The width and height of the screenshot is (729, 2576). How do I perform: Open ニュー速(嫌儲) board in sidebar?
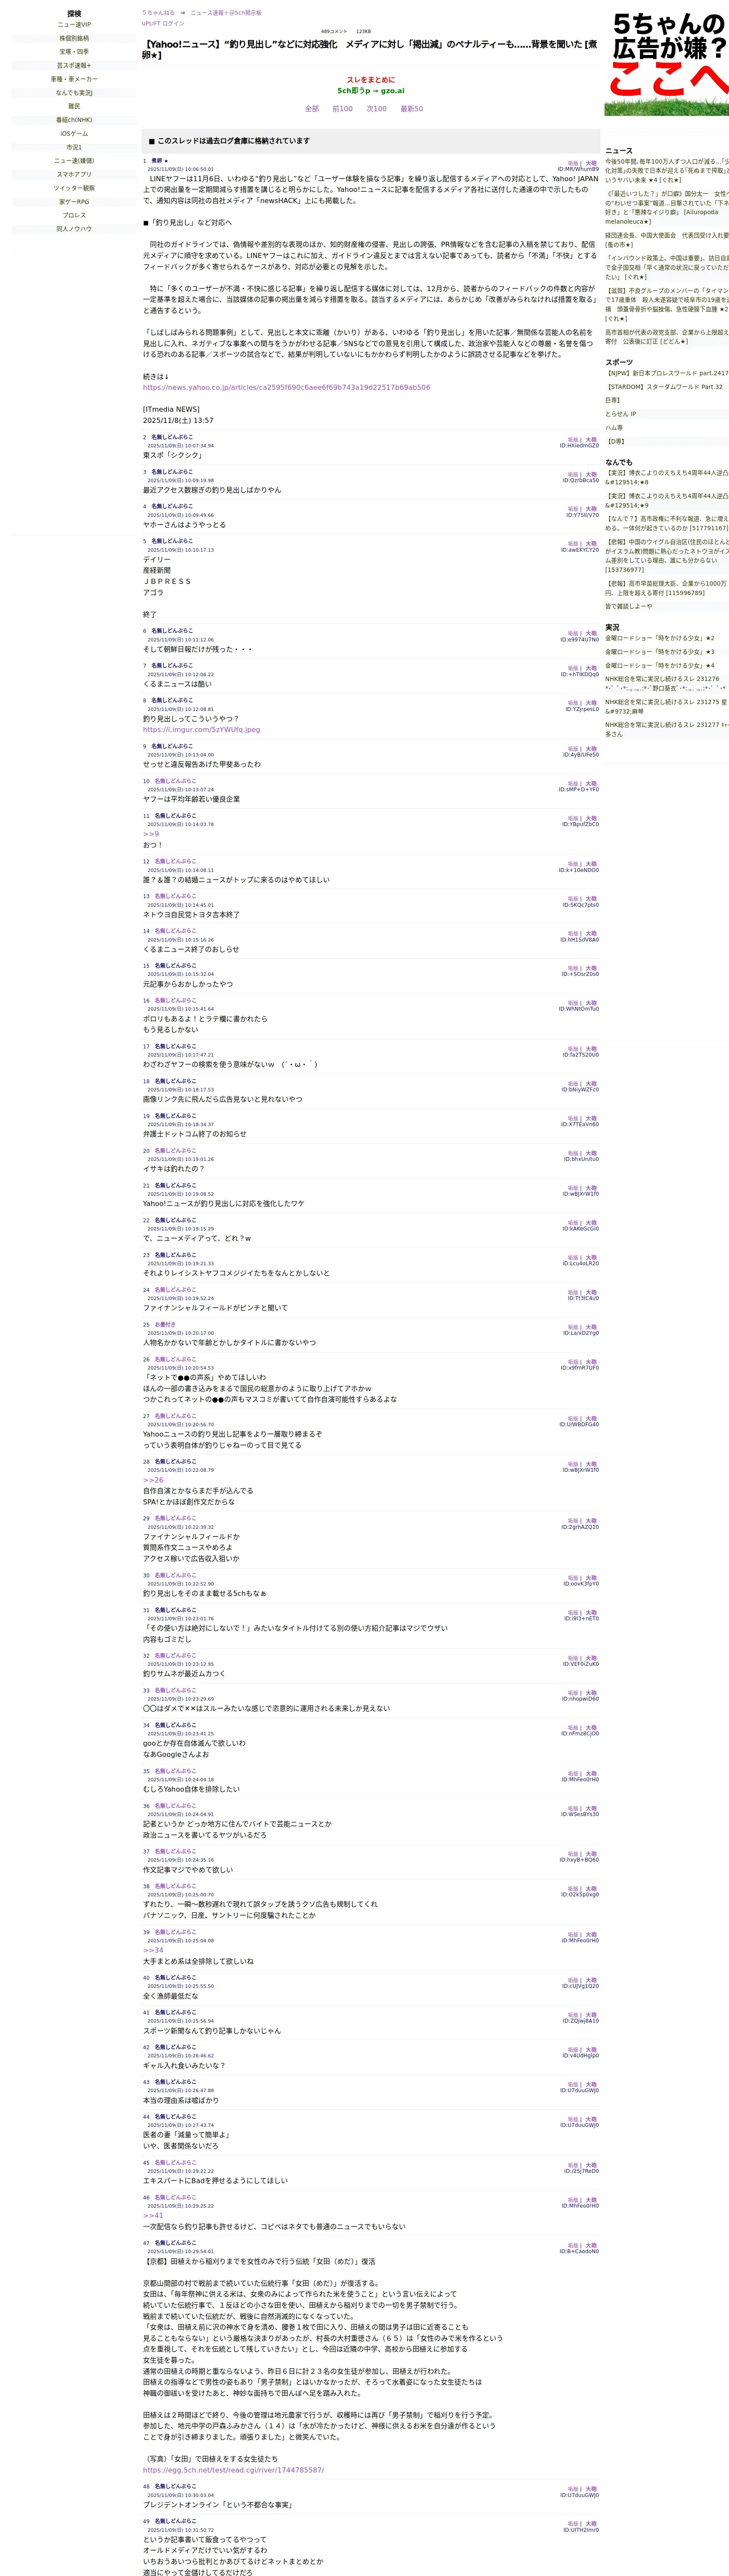(x=74, y=161)
